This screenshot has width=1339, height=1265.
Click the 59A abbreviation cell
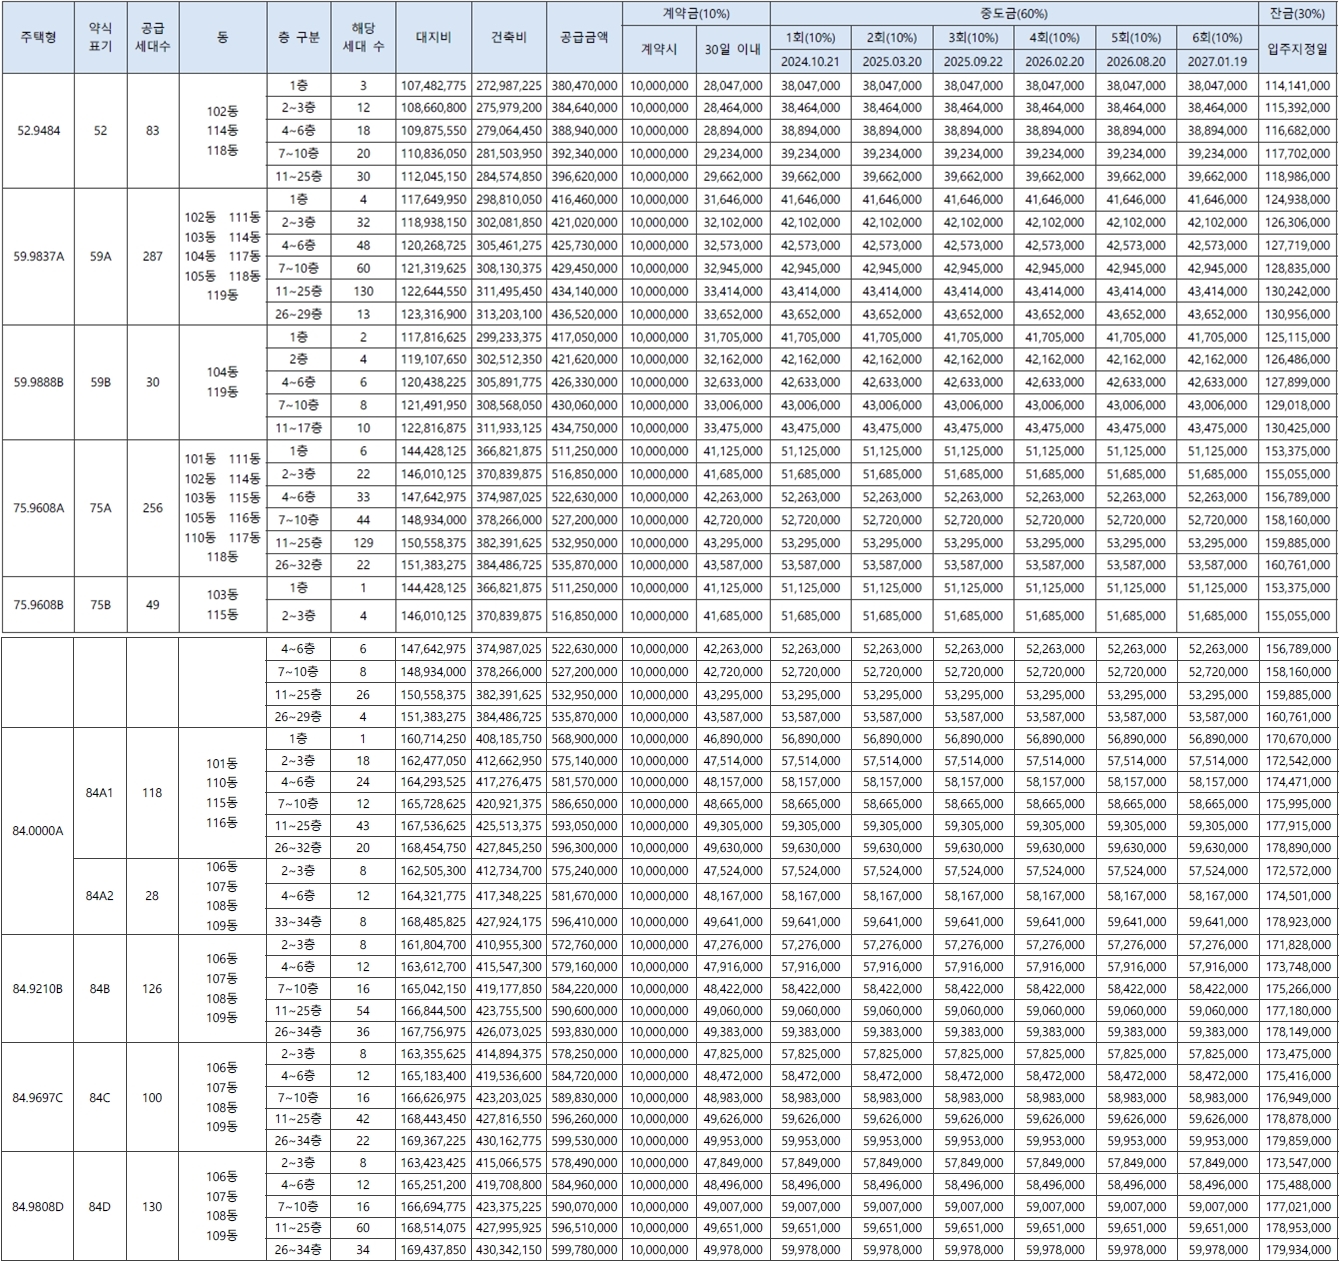pyautogui.click(x=100, y=256)
